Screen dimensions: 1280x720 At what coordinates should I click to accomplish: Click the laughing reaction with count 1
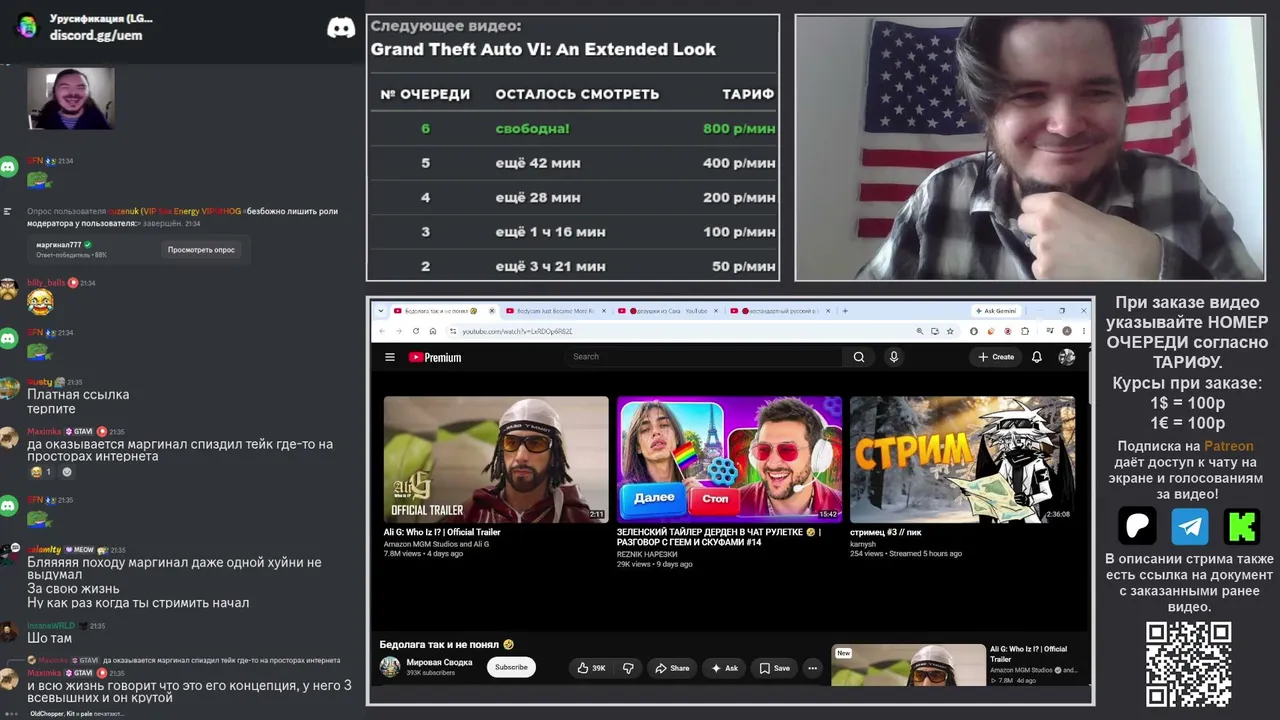[x=40, y=472]
